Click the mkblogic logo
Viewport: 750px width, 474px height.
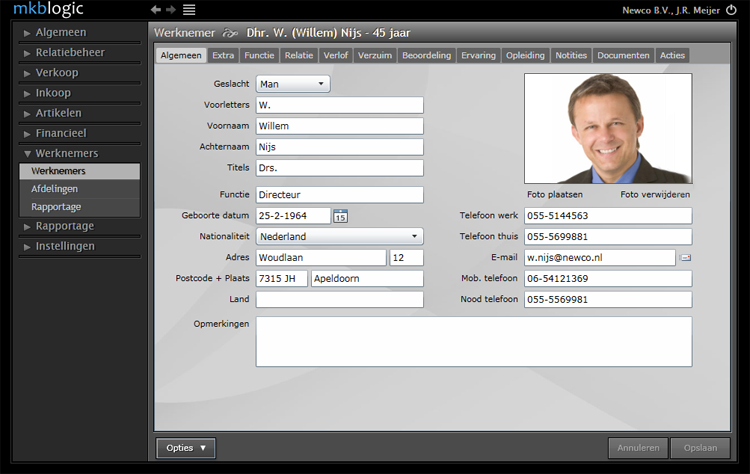coord(46,9)
